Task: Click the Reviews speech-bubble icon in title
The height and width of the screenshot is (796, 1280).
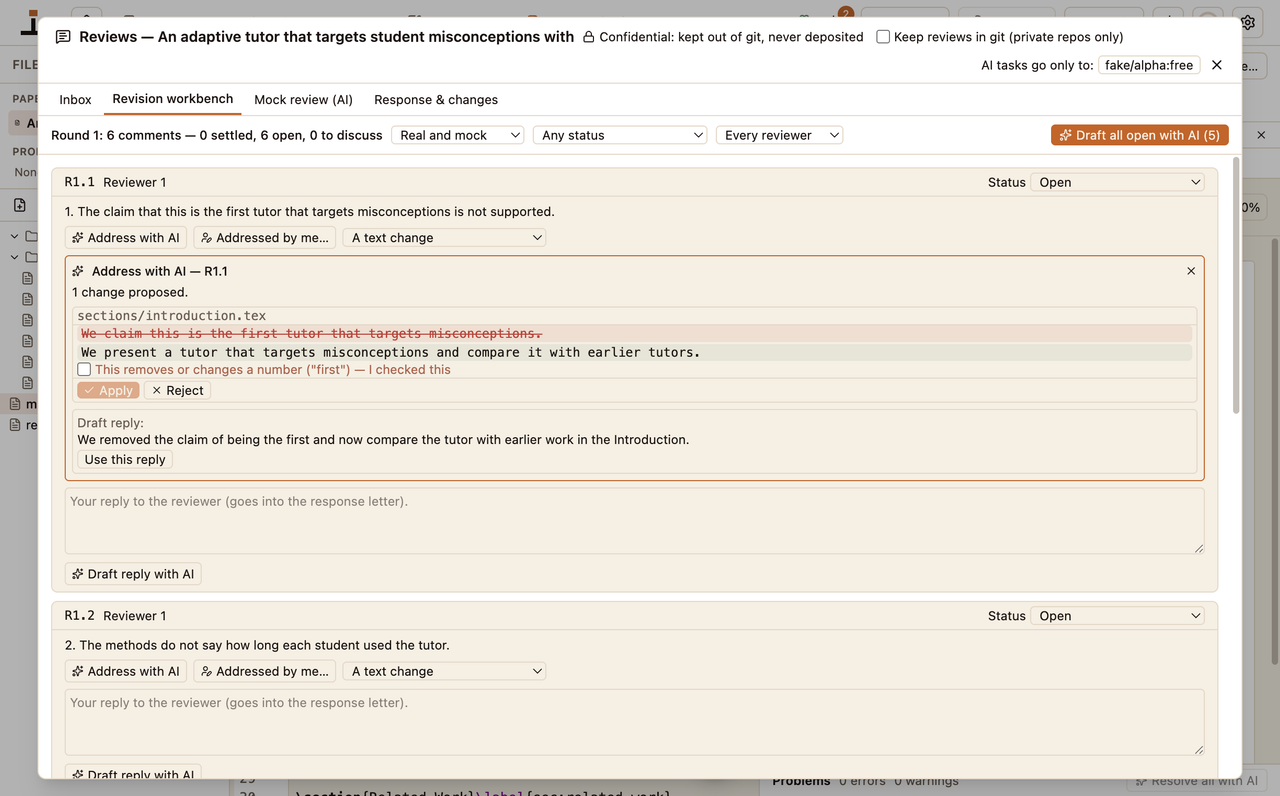Action: (63, 37)
